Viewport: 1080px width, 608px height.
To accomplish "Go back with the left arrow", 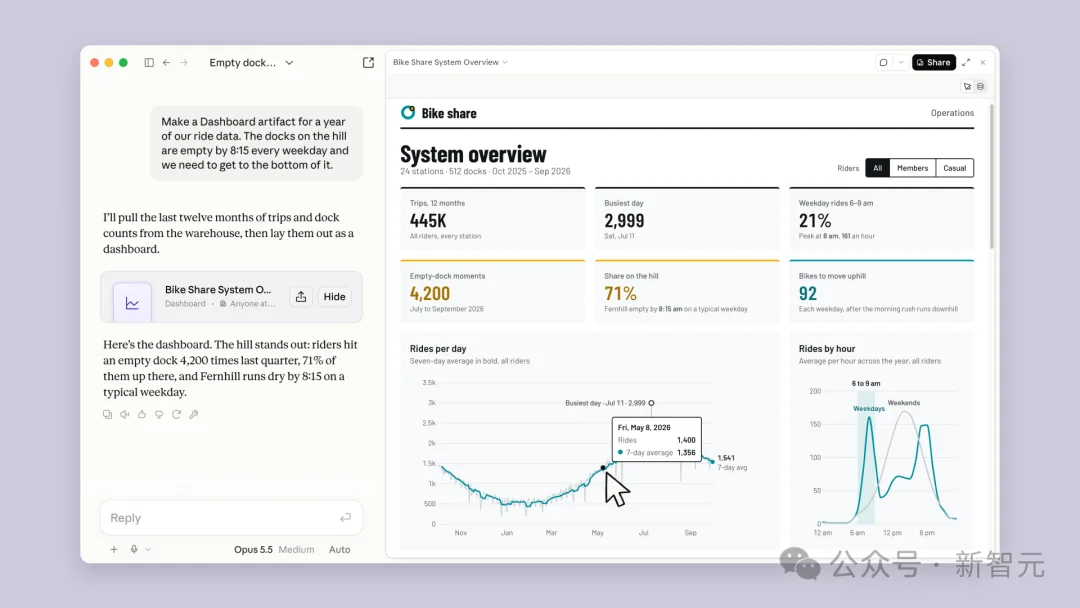I will point(167,63).
